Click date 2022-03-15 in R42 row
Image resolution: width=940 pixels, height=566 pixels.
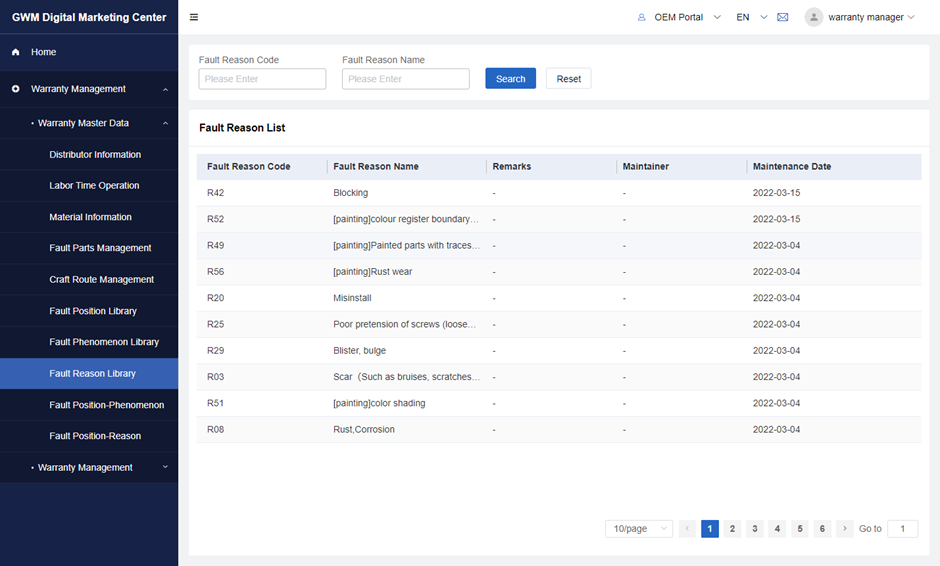[776, 193]
